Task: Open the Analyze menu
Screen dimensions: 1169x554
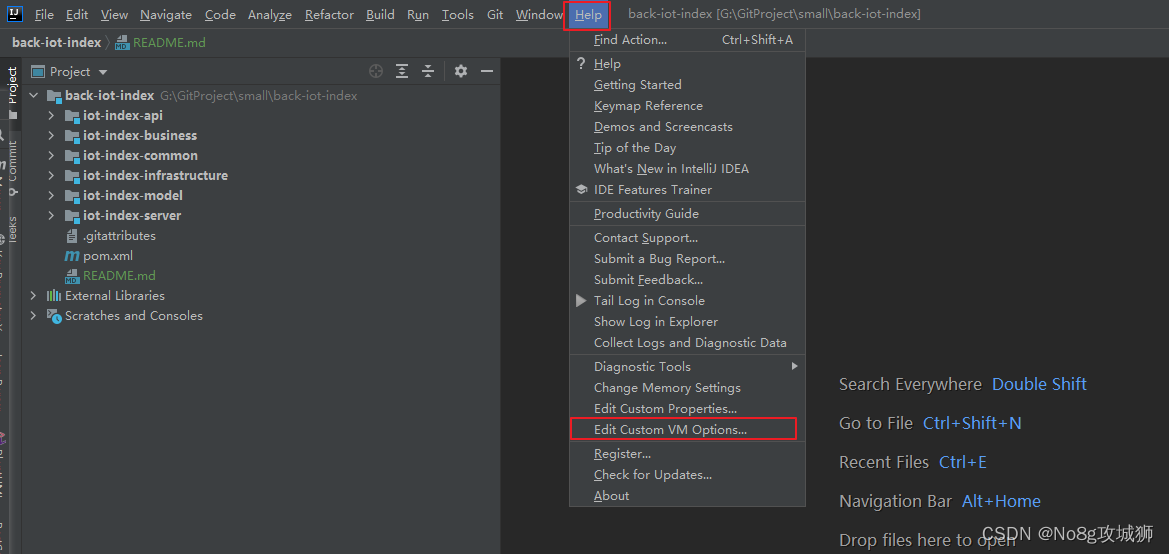Action: (x=271, y=15)
